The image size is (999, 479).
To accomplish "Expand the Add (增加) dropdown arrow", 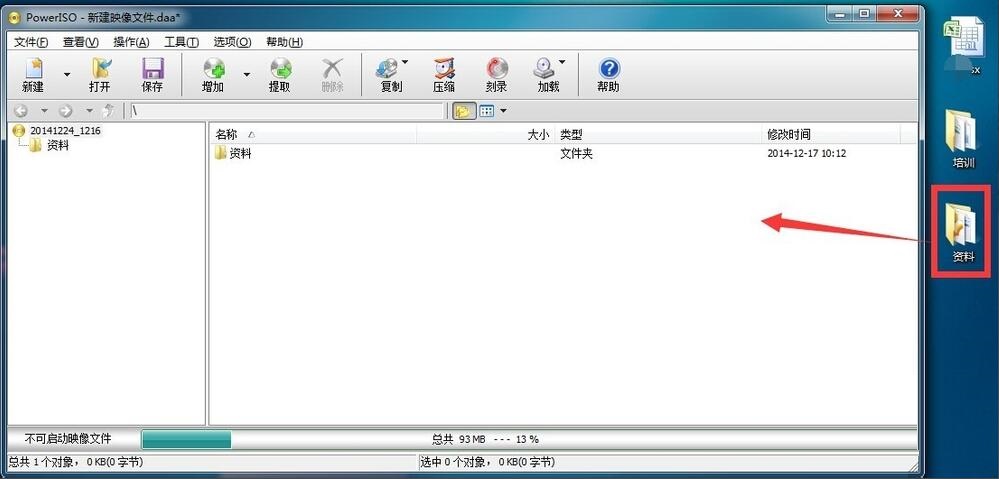I will tap(247, 75).
